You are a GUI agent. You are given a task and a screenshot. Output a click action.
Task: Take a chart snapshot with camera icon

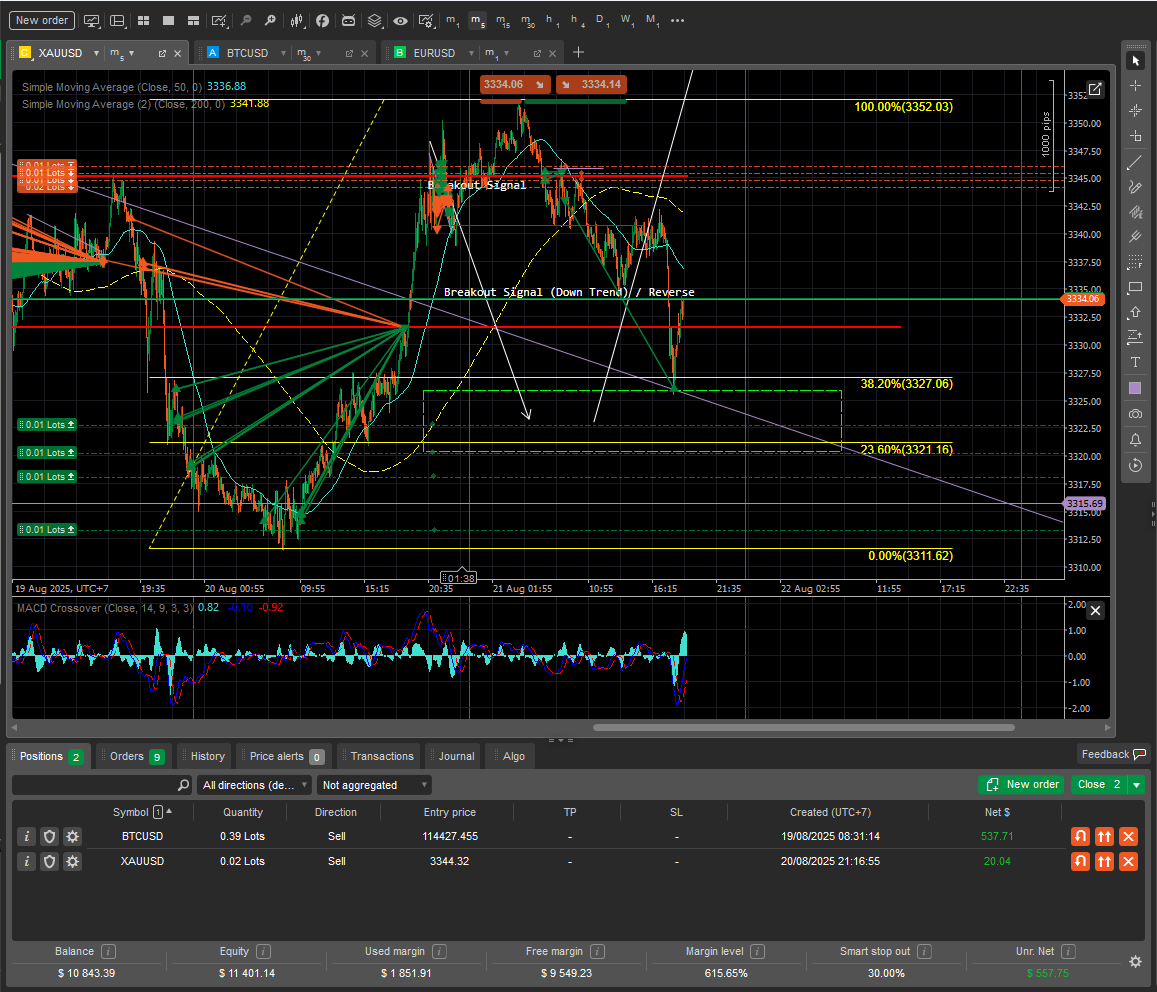click(x=1136, y=414)
